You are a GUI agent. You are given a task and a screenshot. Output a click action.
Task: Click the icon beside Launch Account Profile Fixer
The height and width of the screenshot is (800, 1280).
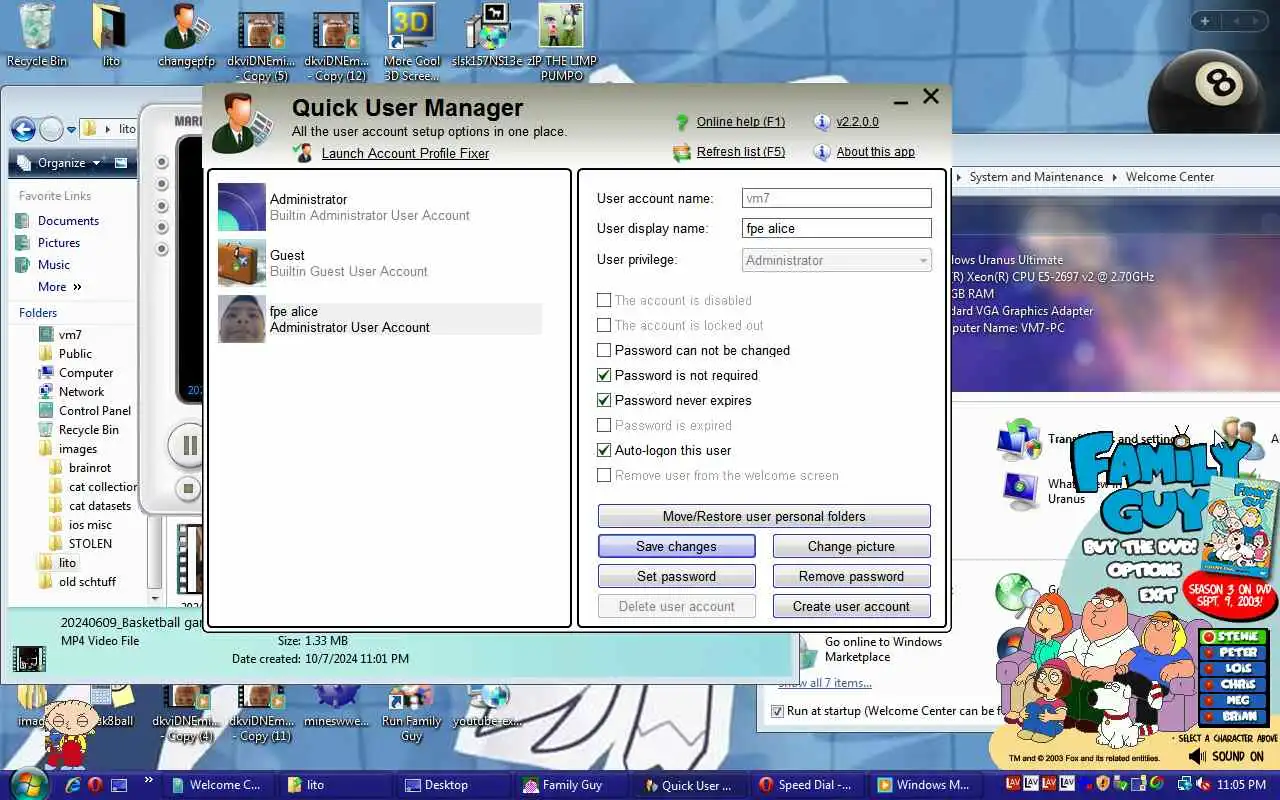coord(304,153)
